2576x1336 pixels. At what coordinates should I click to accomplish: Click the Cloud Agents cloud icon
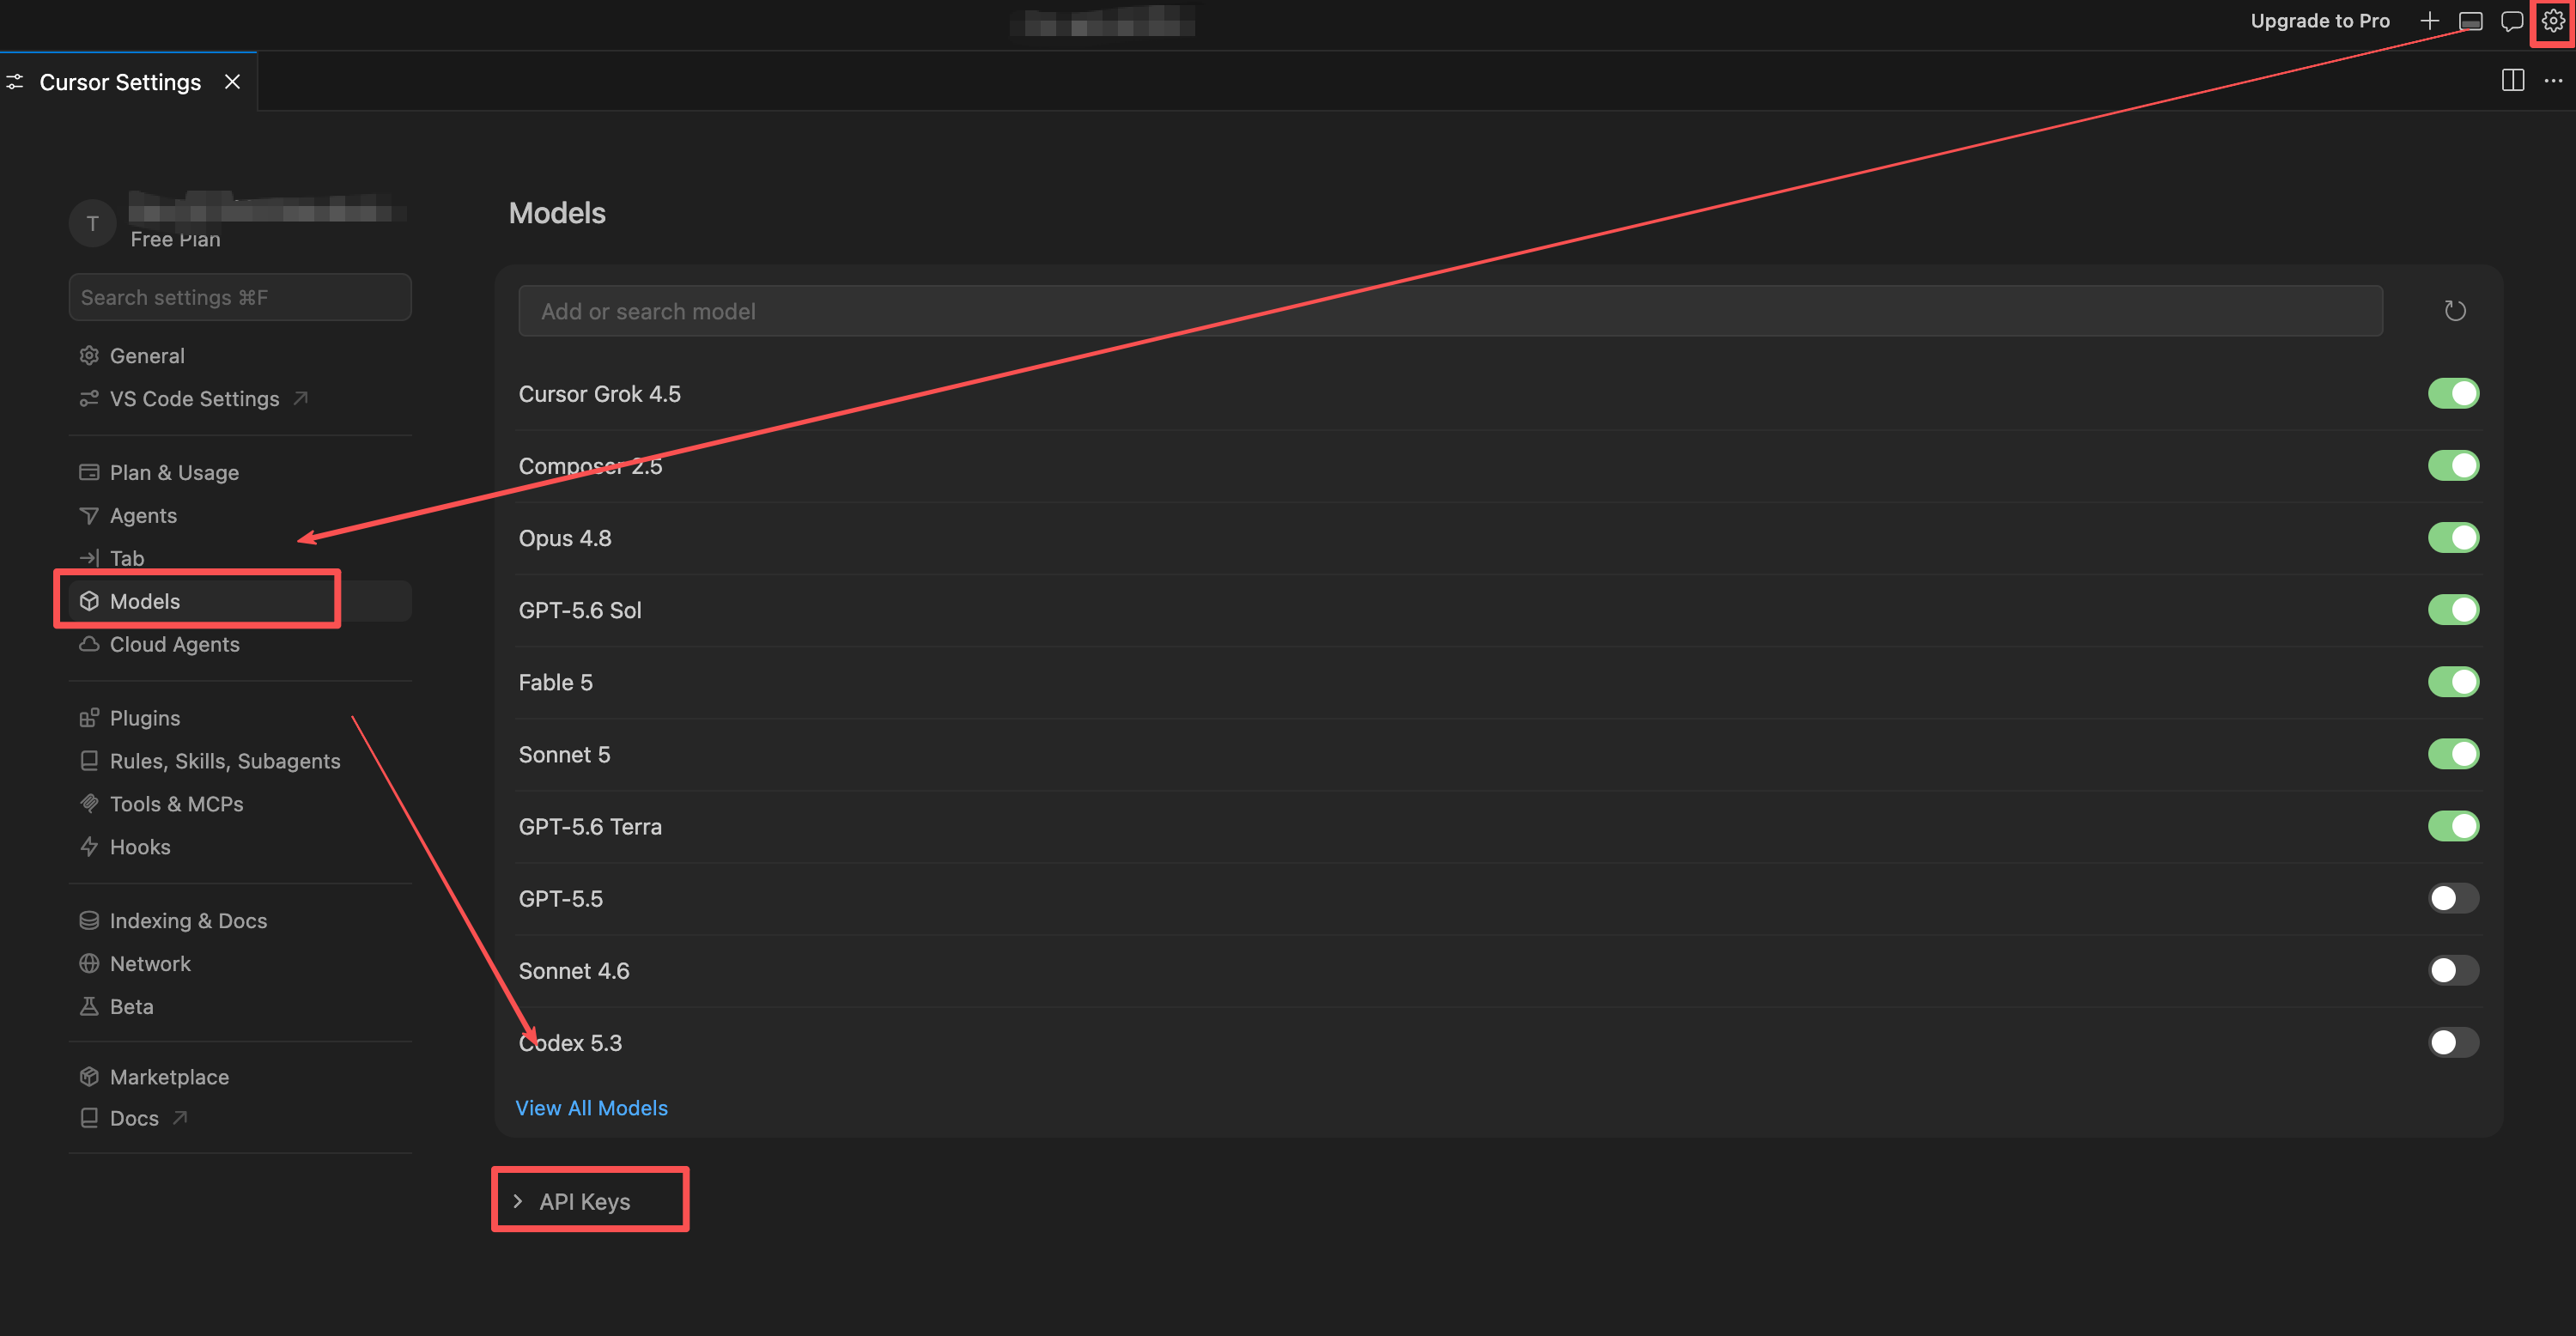click(89, 644)
